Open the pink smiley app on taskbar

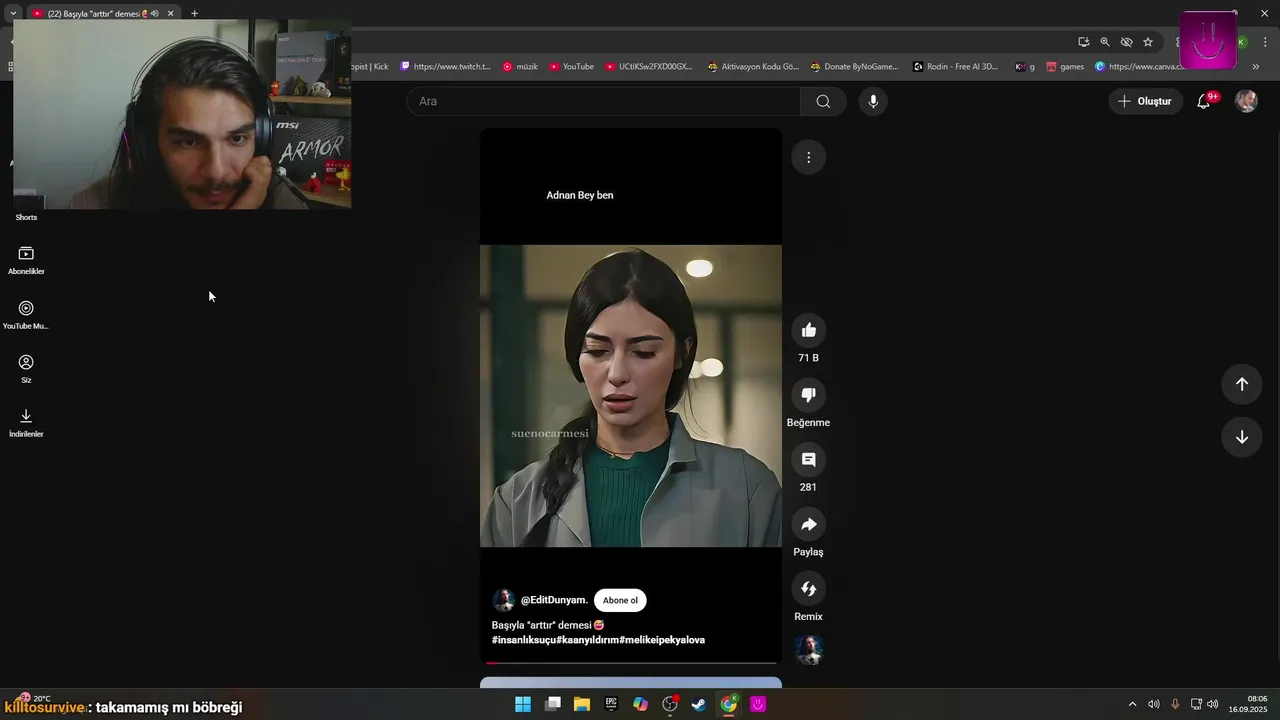point(759,704)
